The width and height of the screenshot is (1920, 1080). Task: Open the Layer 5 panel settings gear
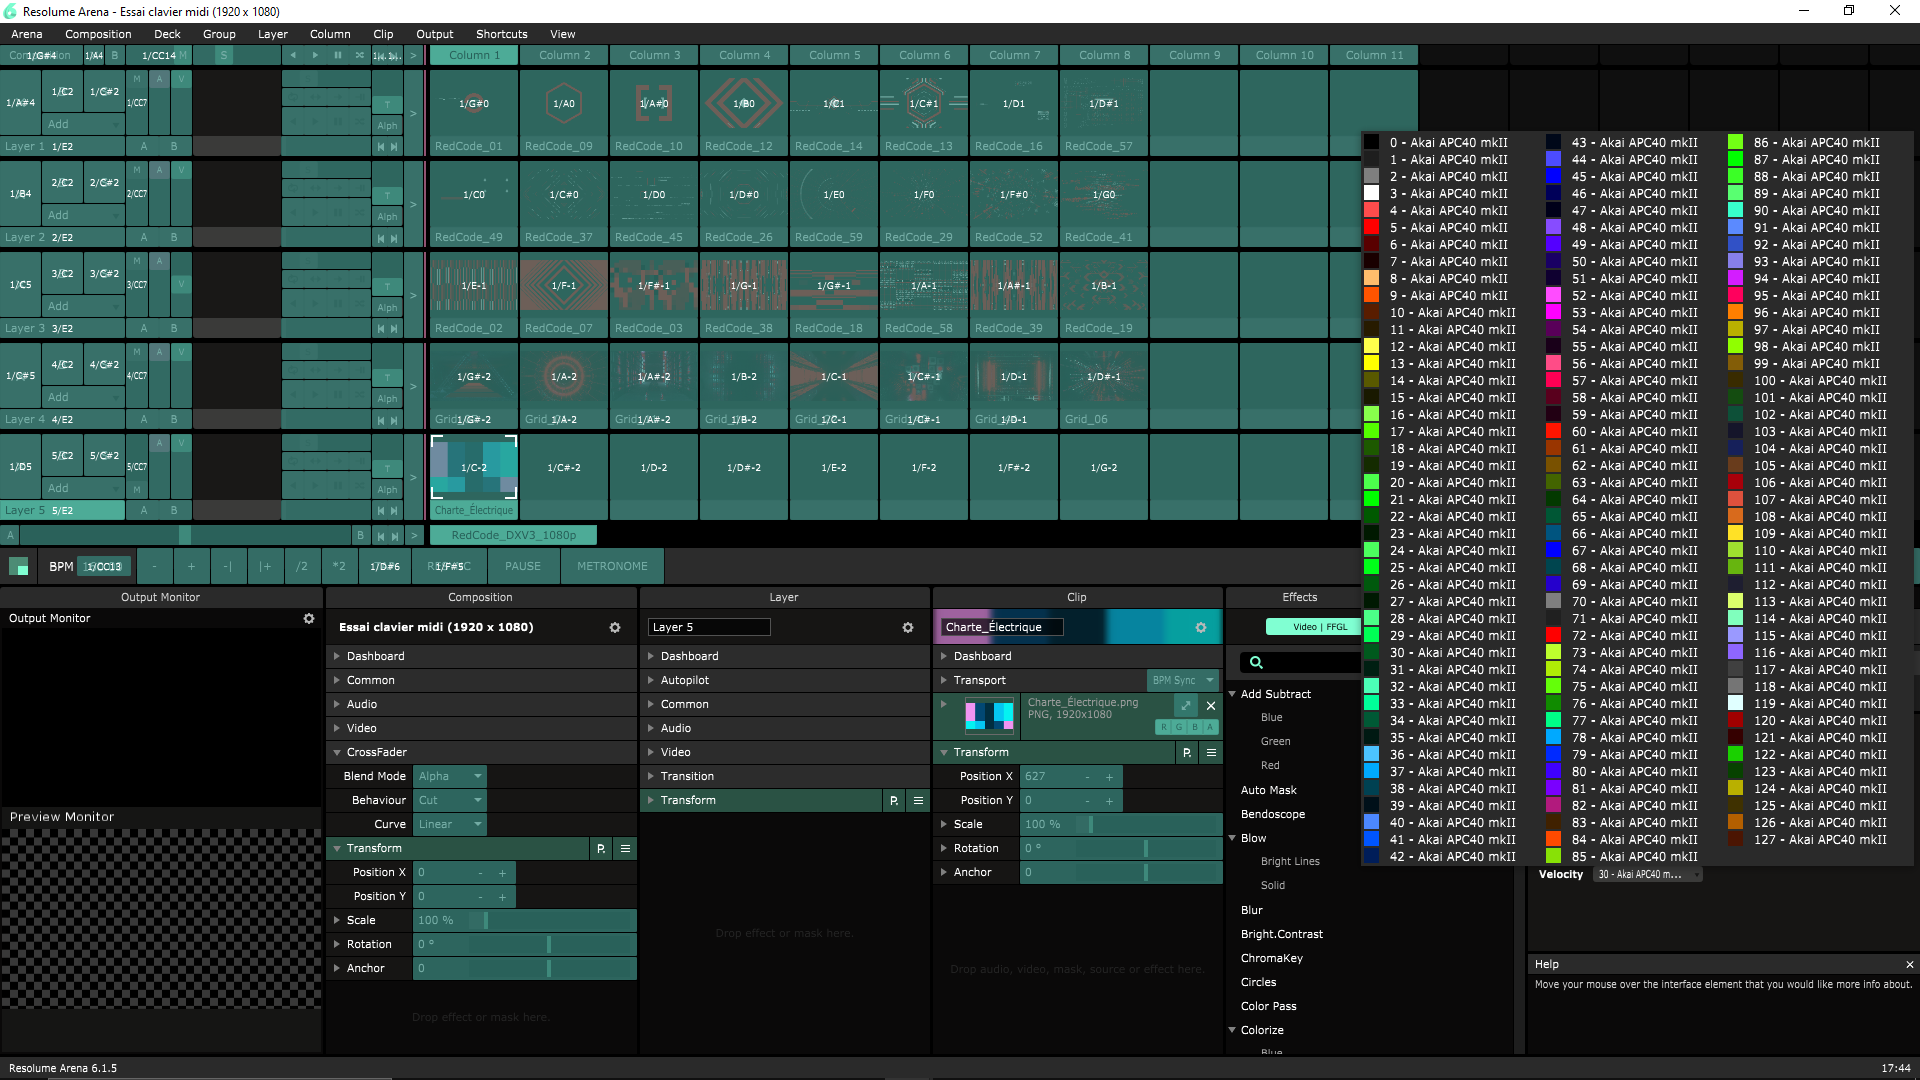907,628
